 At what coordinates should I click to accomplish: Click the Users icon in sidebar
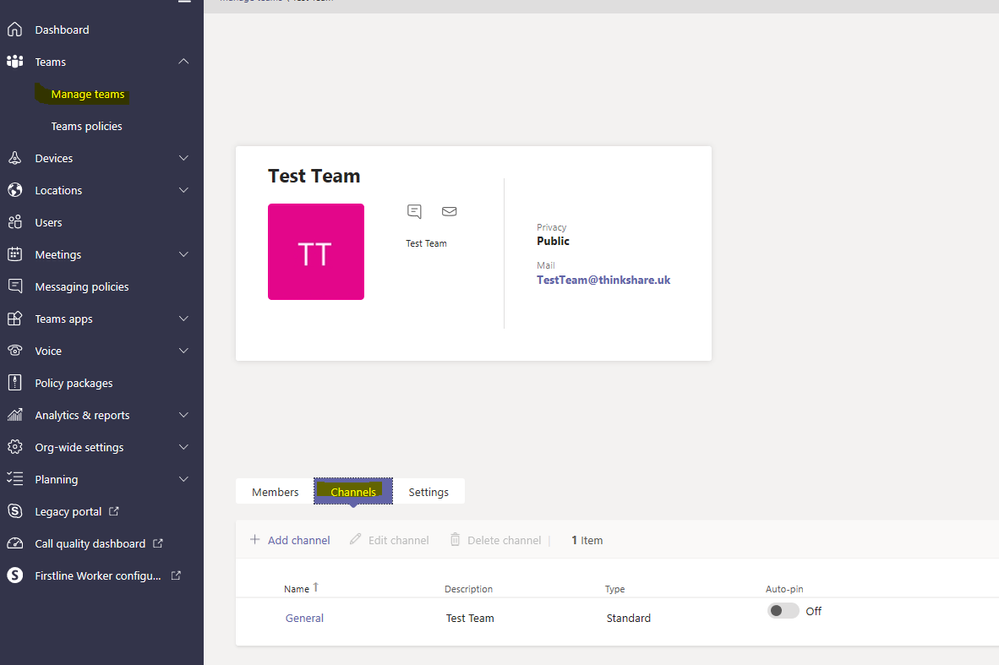tap(15, 222)
